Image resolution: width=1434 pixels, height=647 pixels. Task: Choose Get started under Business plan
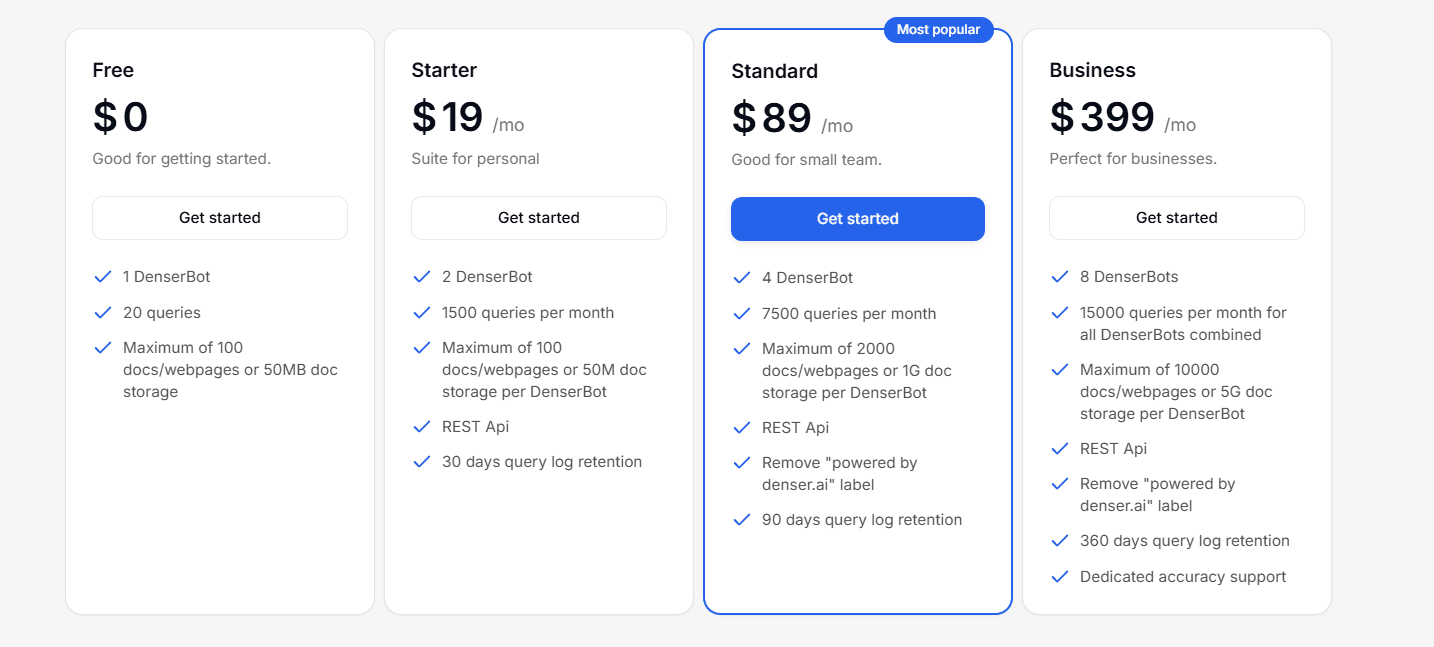coord(1176,218)
